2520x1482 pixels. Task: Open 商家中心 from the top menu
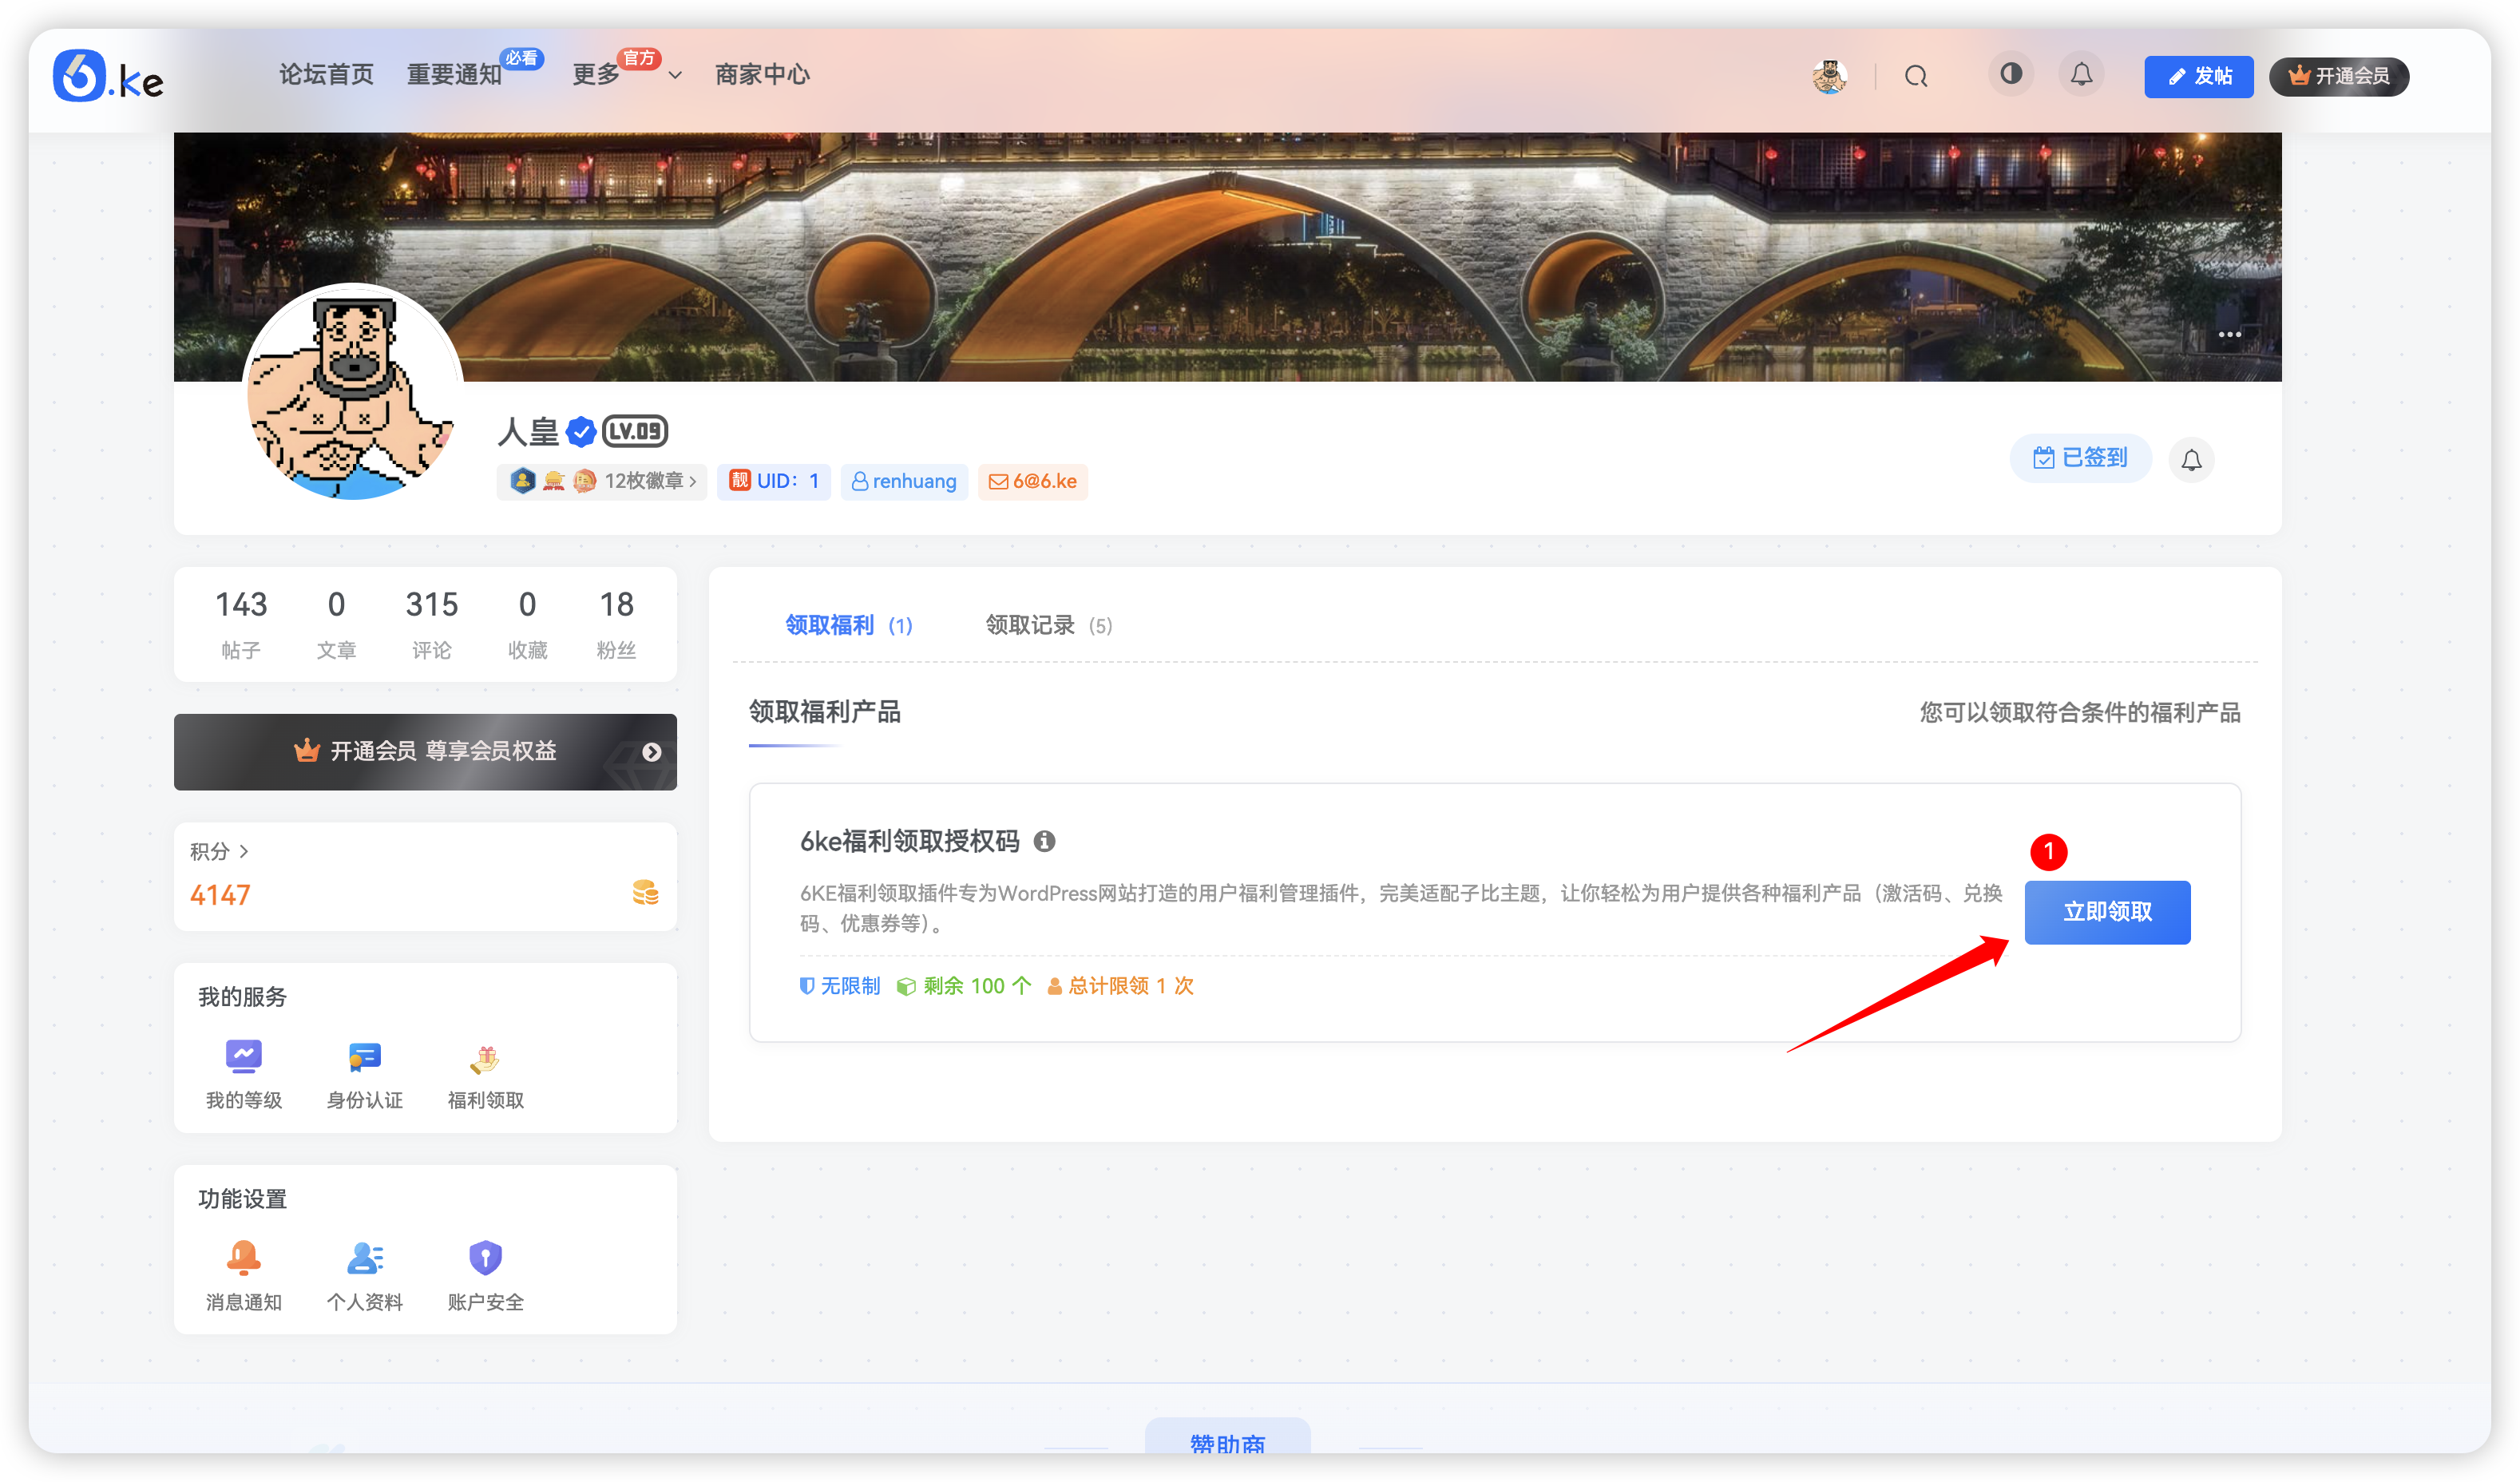tap(761, 74)
